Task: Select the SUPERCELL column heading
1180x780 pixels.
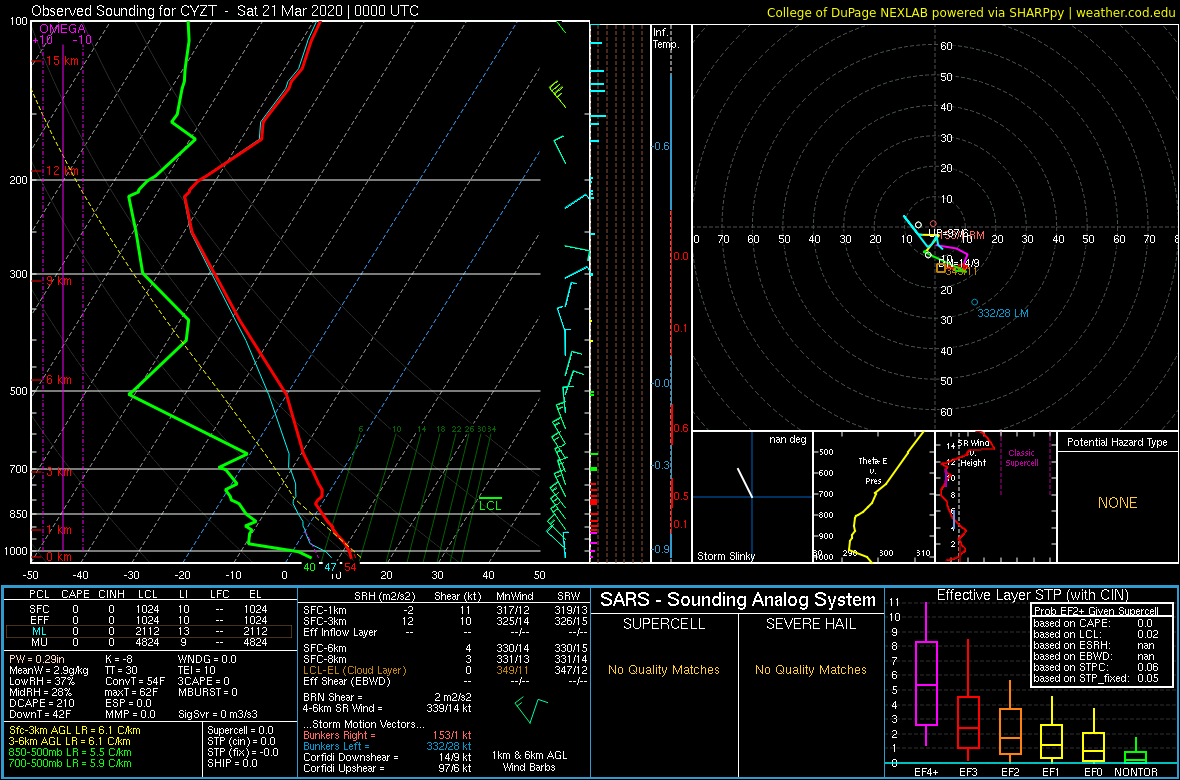Action: [664, 626]
